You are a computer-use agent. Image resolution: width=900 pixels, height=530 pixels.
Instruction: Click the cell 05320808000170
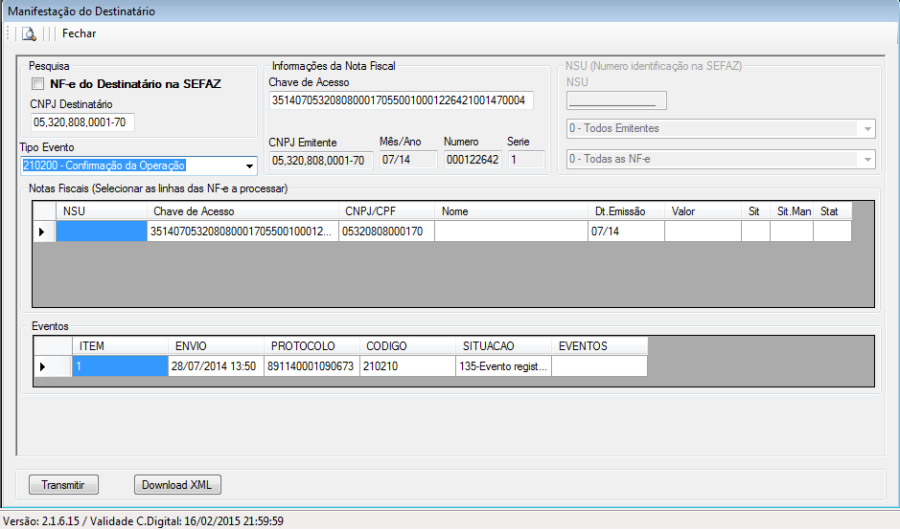point(387,232)
